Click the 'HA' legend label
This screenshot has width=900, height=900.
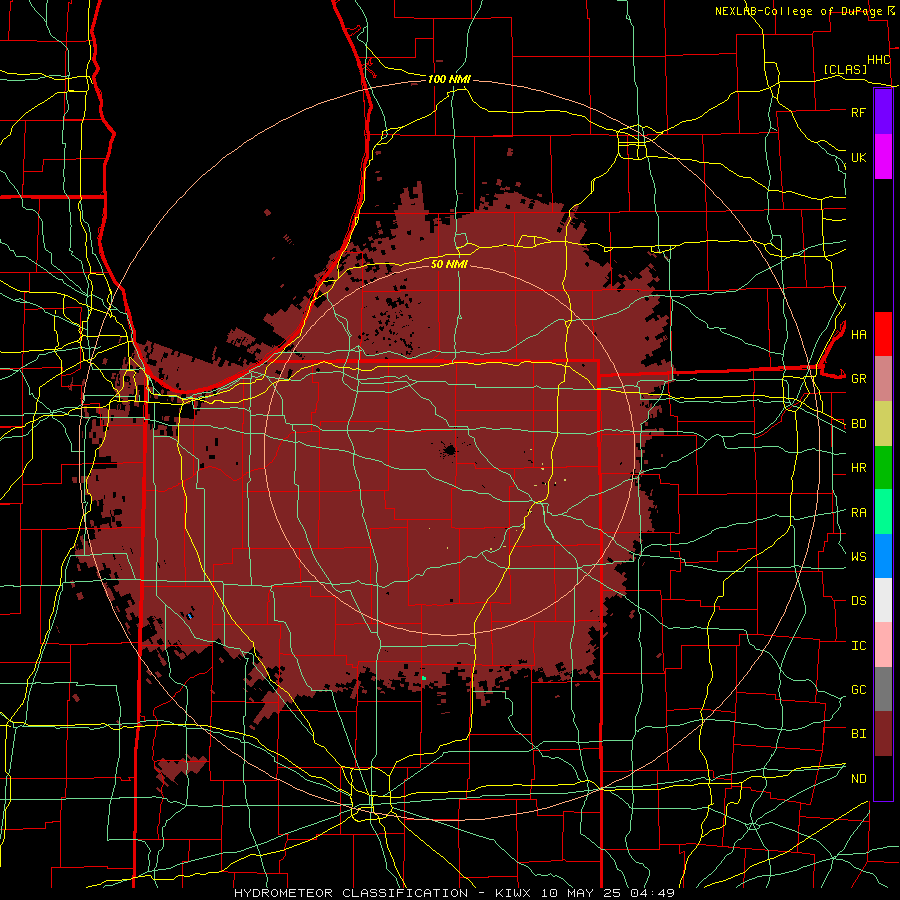tap(858, 334)
